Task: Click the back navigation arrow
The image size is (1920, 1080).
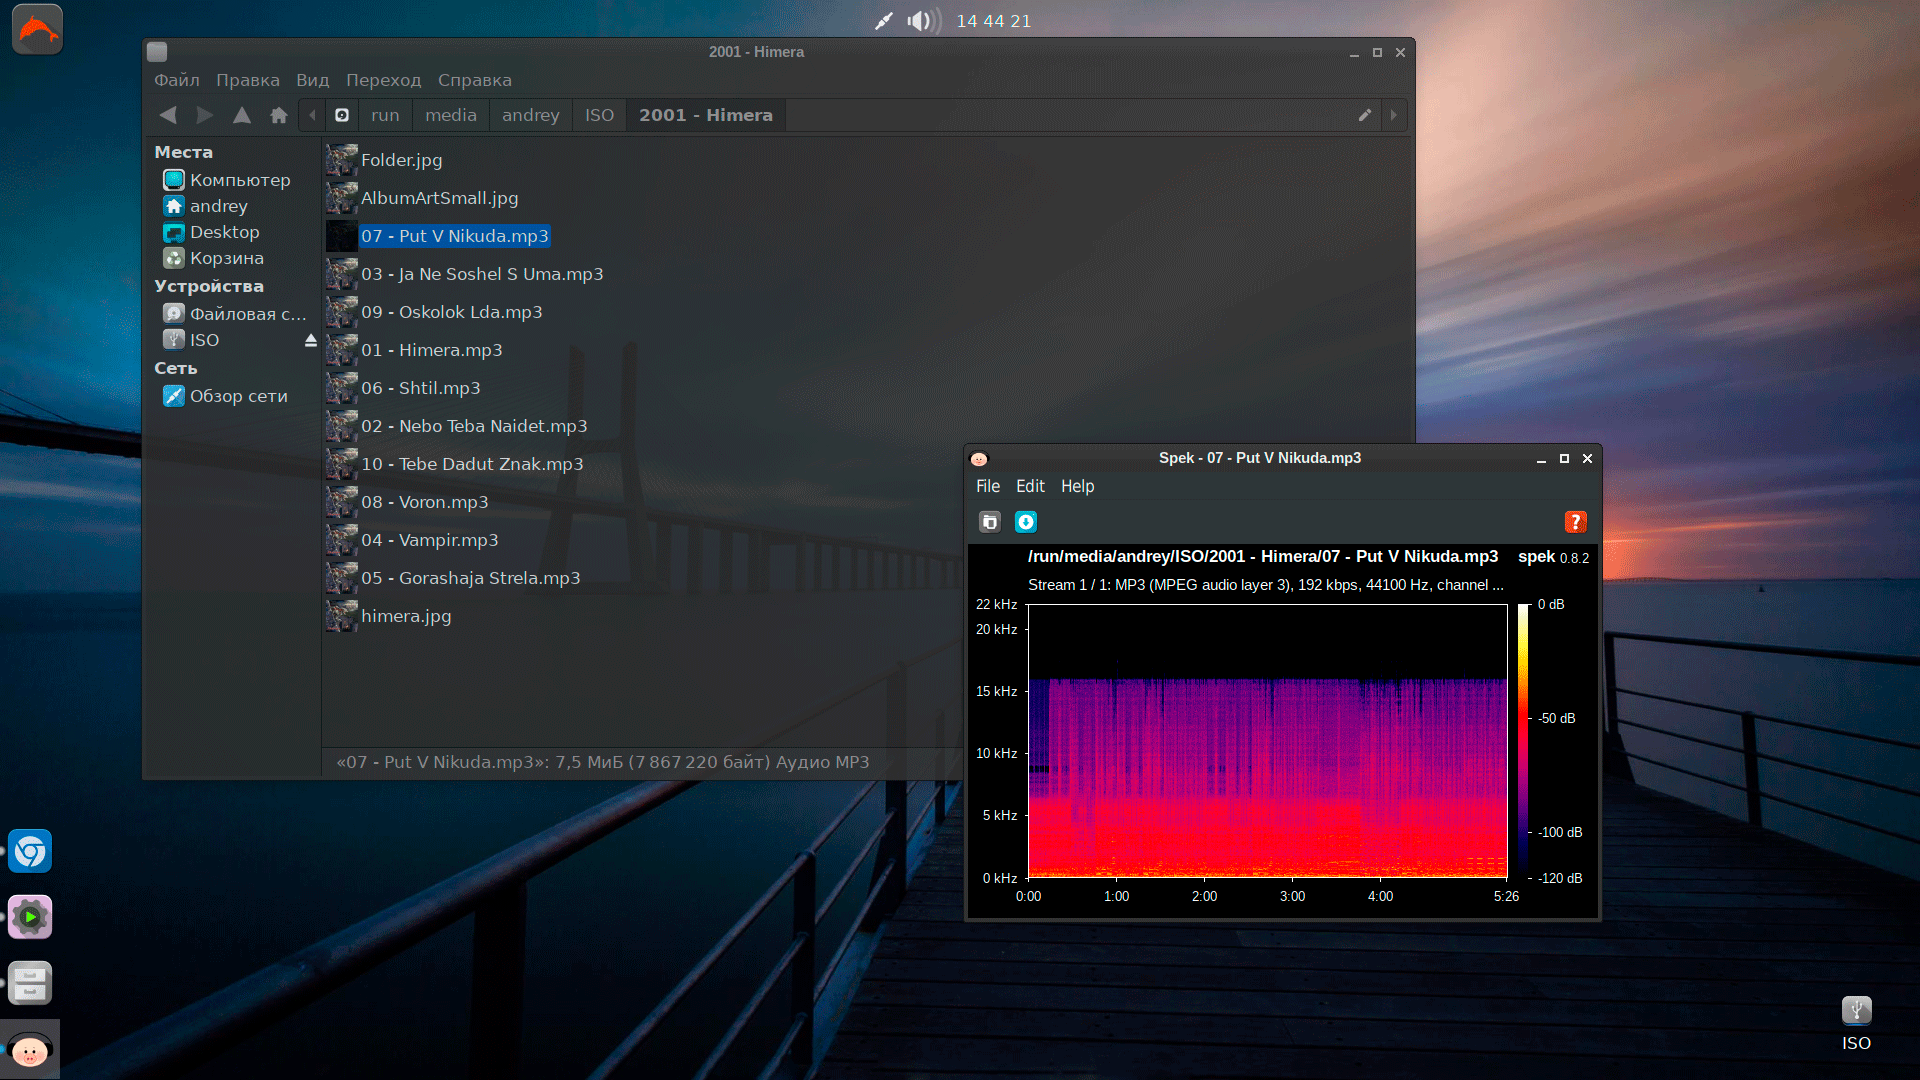Action: pos(168,115)
